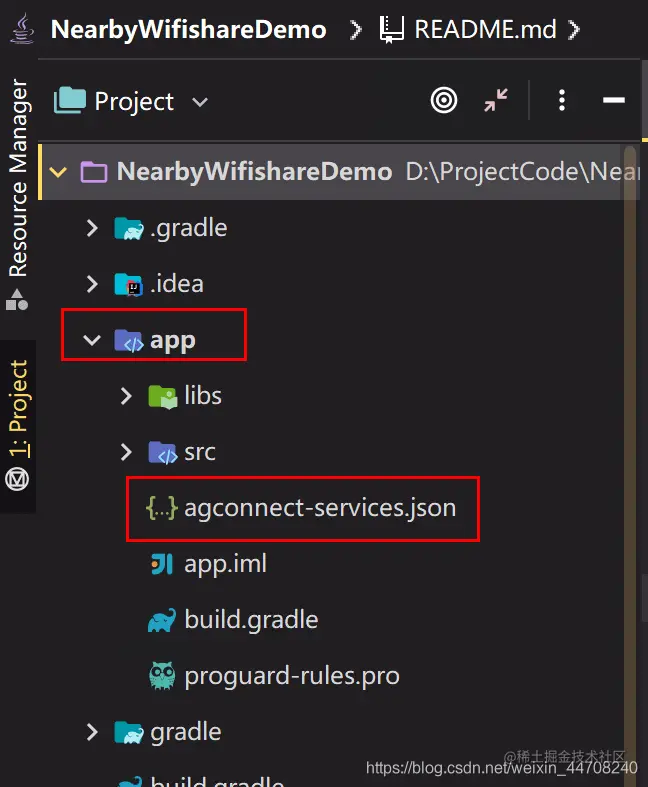Select the app.iml file
This screenshot has height=787, width=648.
(x=225, y=564)
